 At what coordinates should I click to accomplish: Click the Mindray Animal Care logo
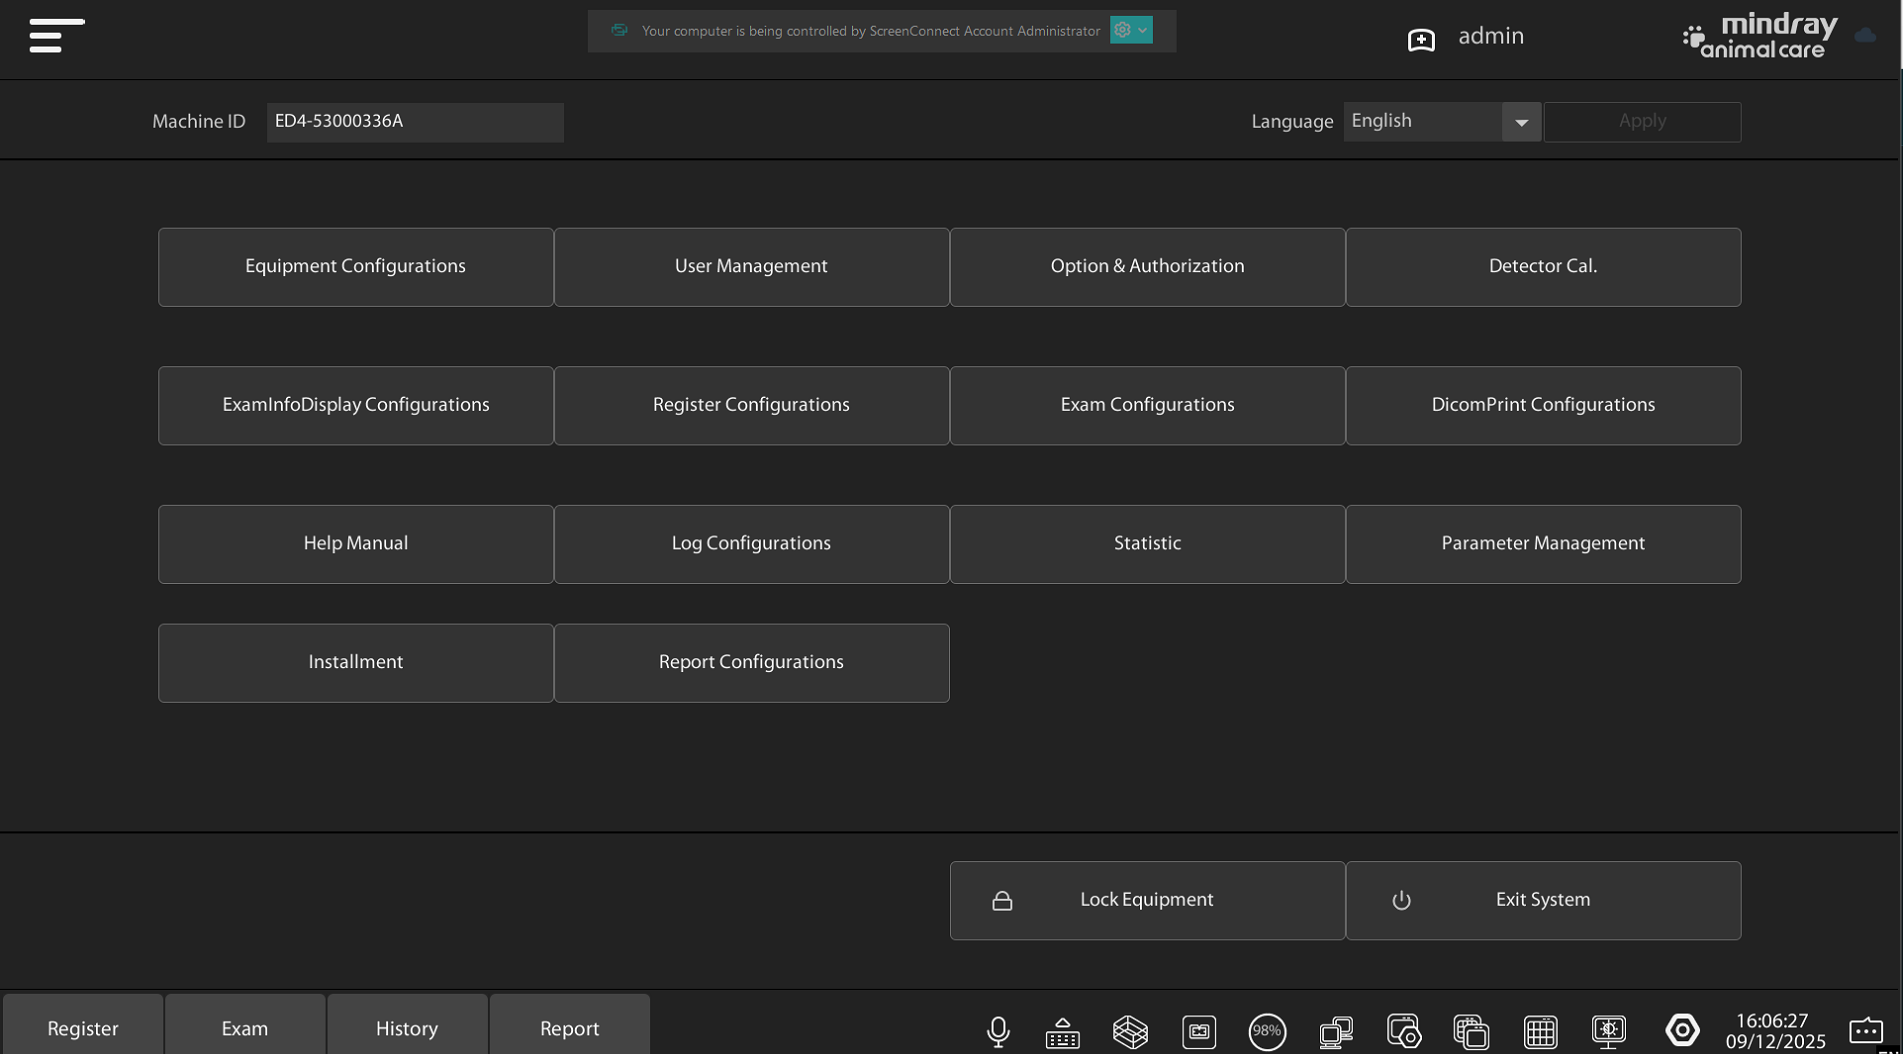pos(1761,36)
